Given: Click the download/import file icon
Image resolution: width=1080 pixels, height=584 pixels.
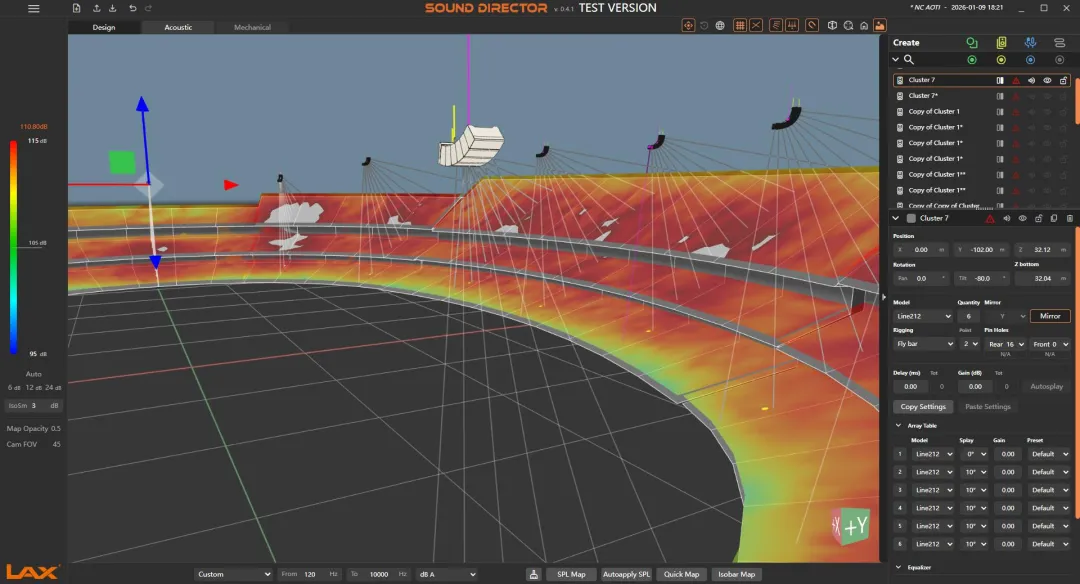Looking at the screenshot, I should (112, 8).
